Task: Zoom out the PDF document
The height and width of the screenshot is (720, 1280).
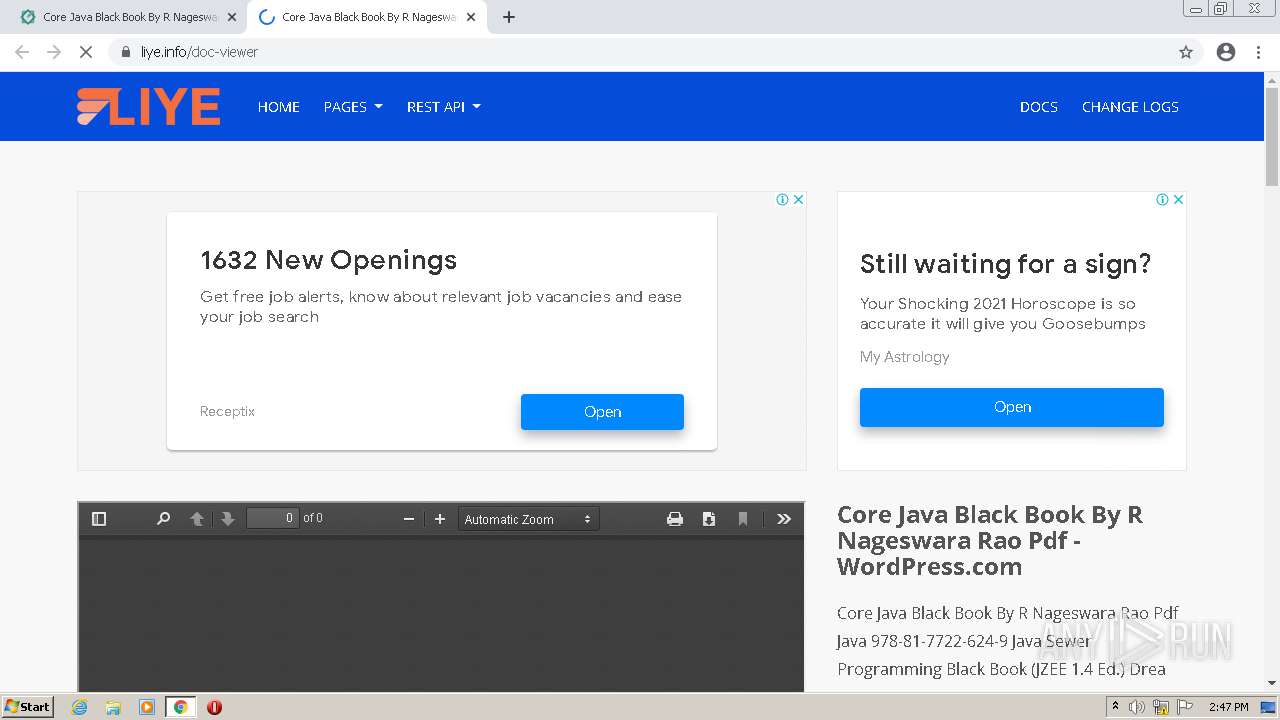Action: click(x=408, y=518)
